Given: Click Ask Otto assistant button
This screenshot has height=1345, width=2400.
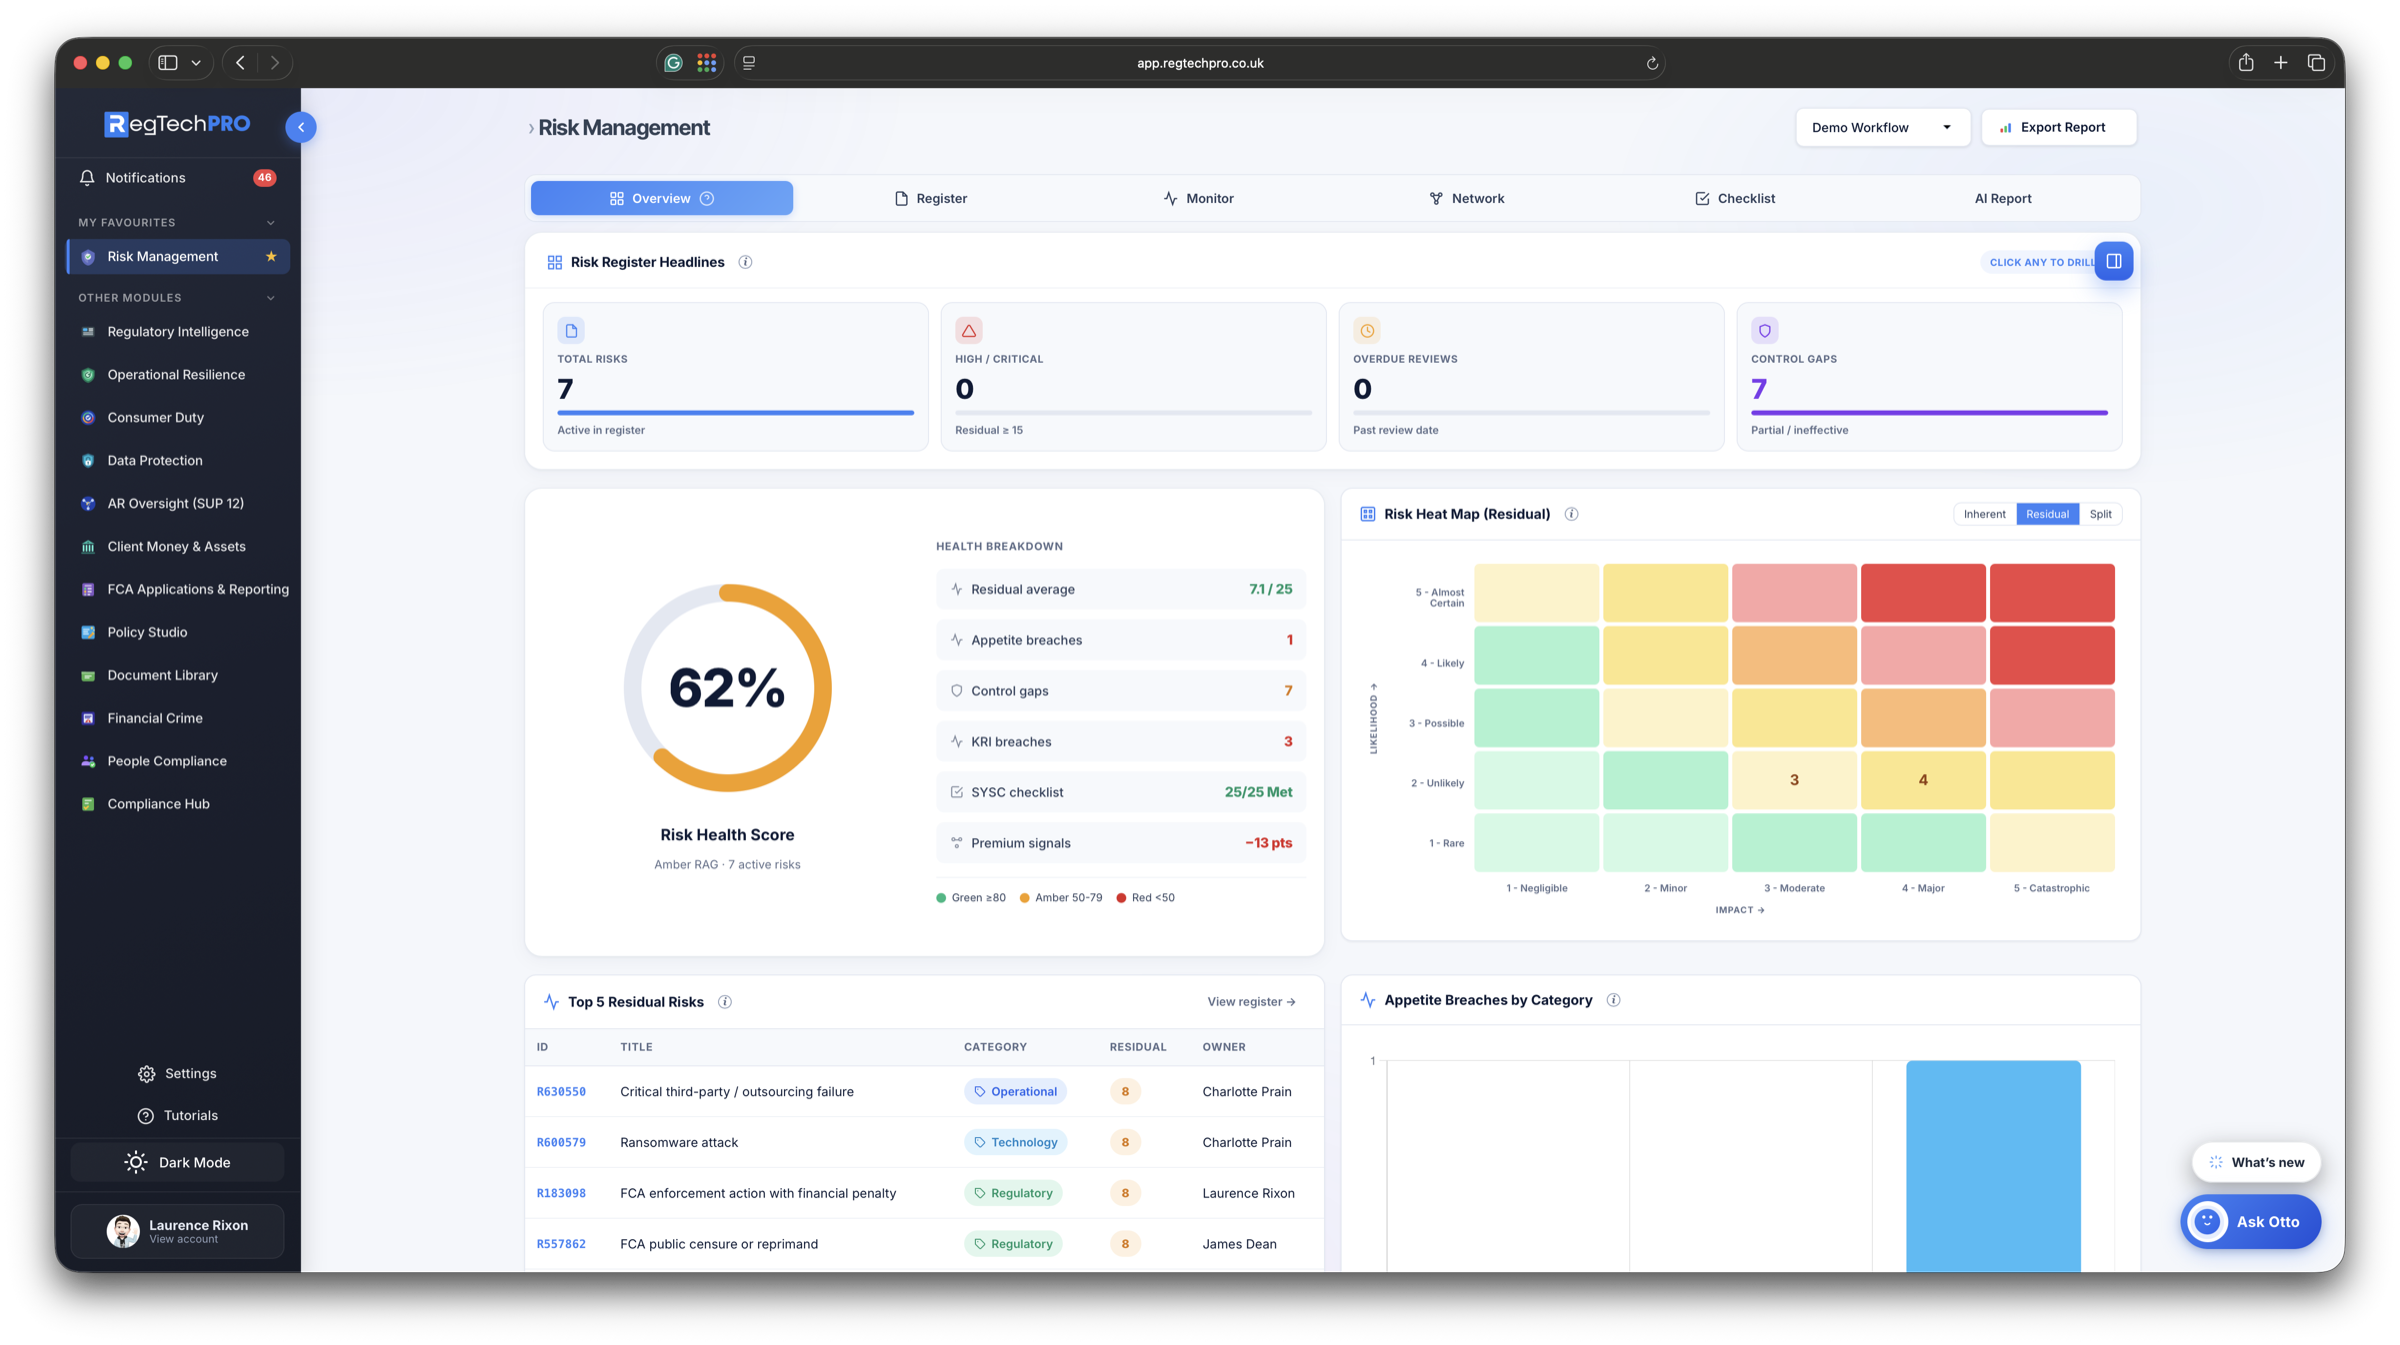Looking at the screenshot, I should 2250,1222.
